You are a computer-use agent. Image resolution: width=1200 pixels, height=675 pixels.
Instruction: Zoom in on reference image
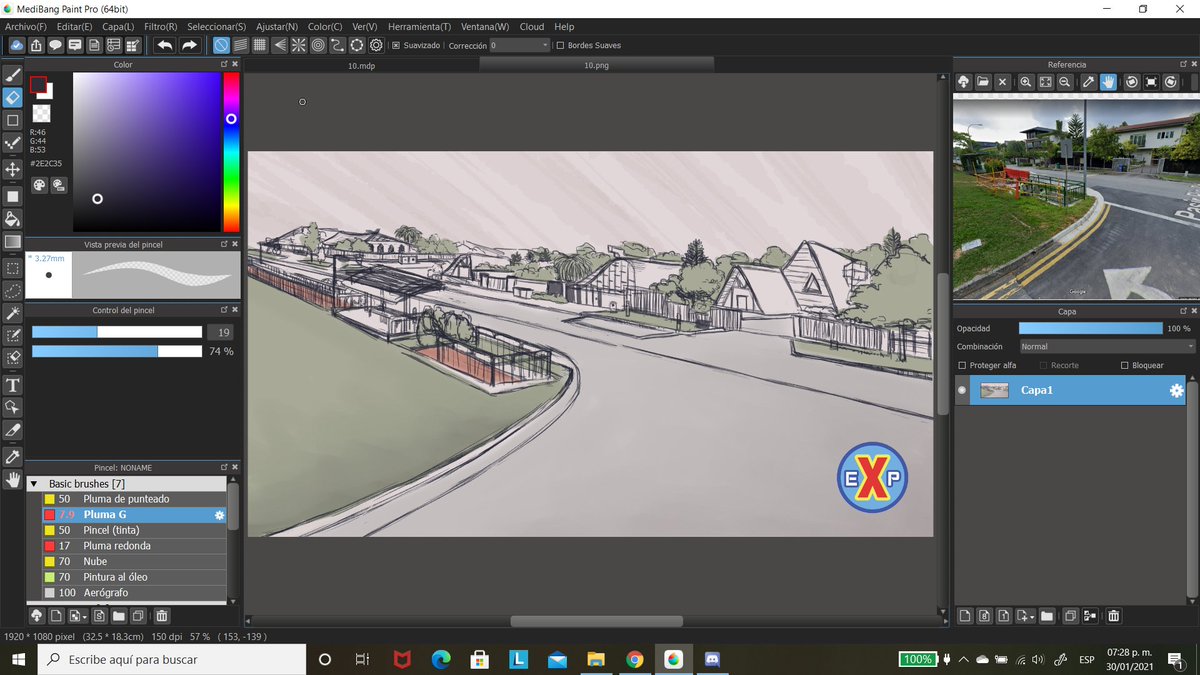[x=1027, y=82]
